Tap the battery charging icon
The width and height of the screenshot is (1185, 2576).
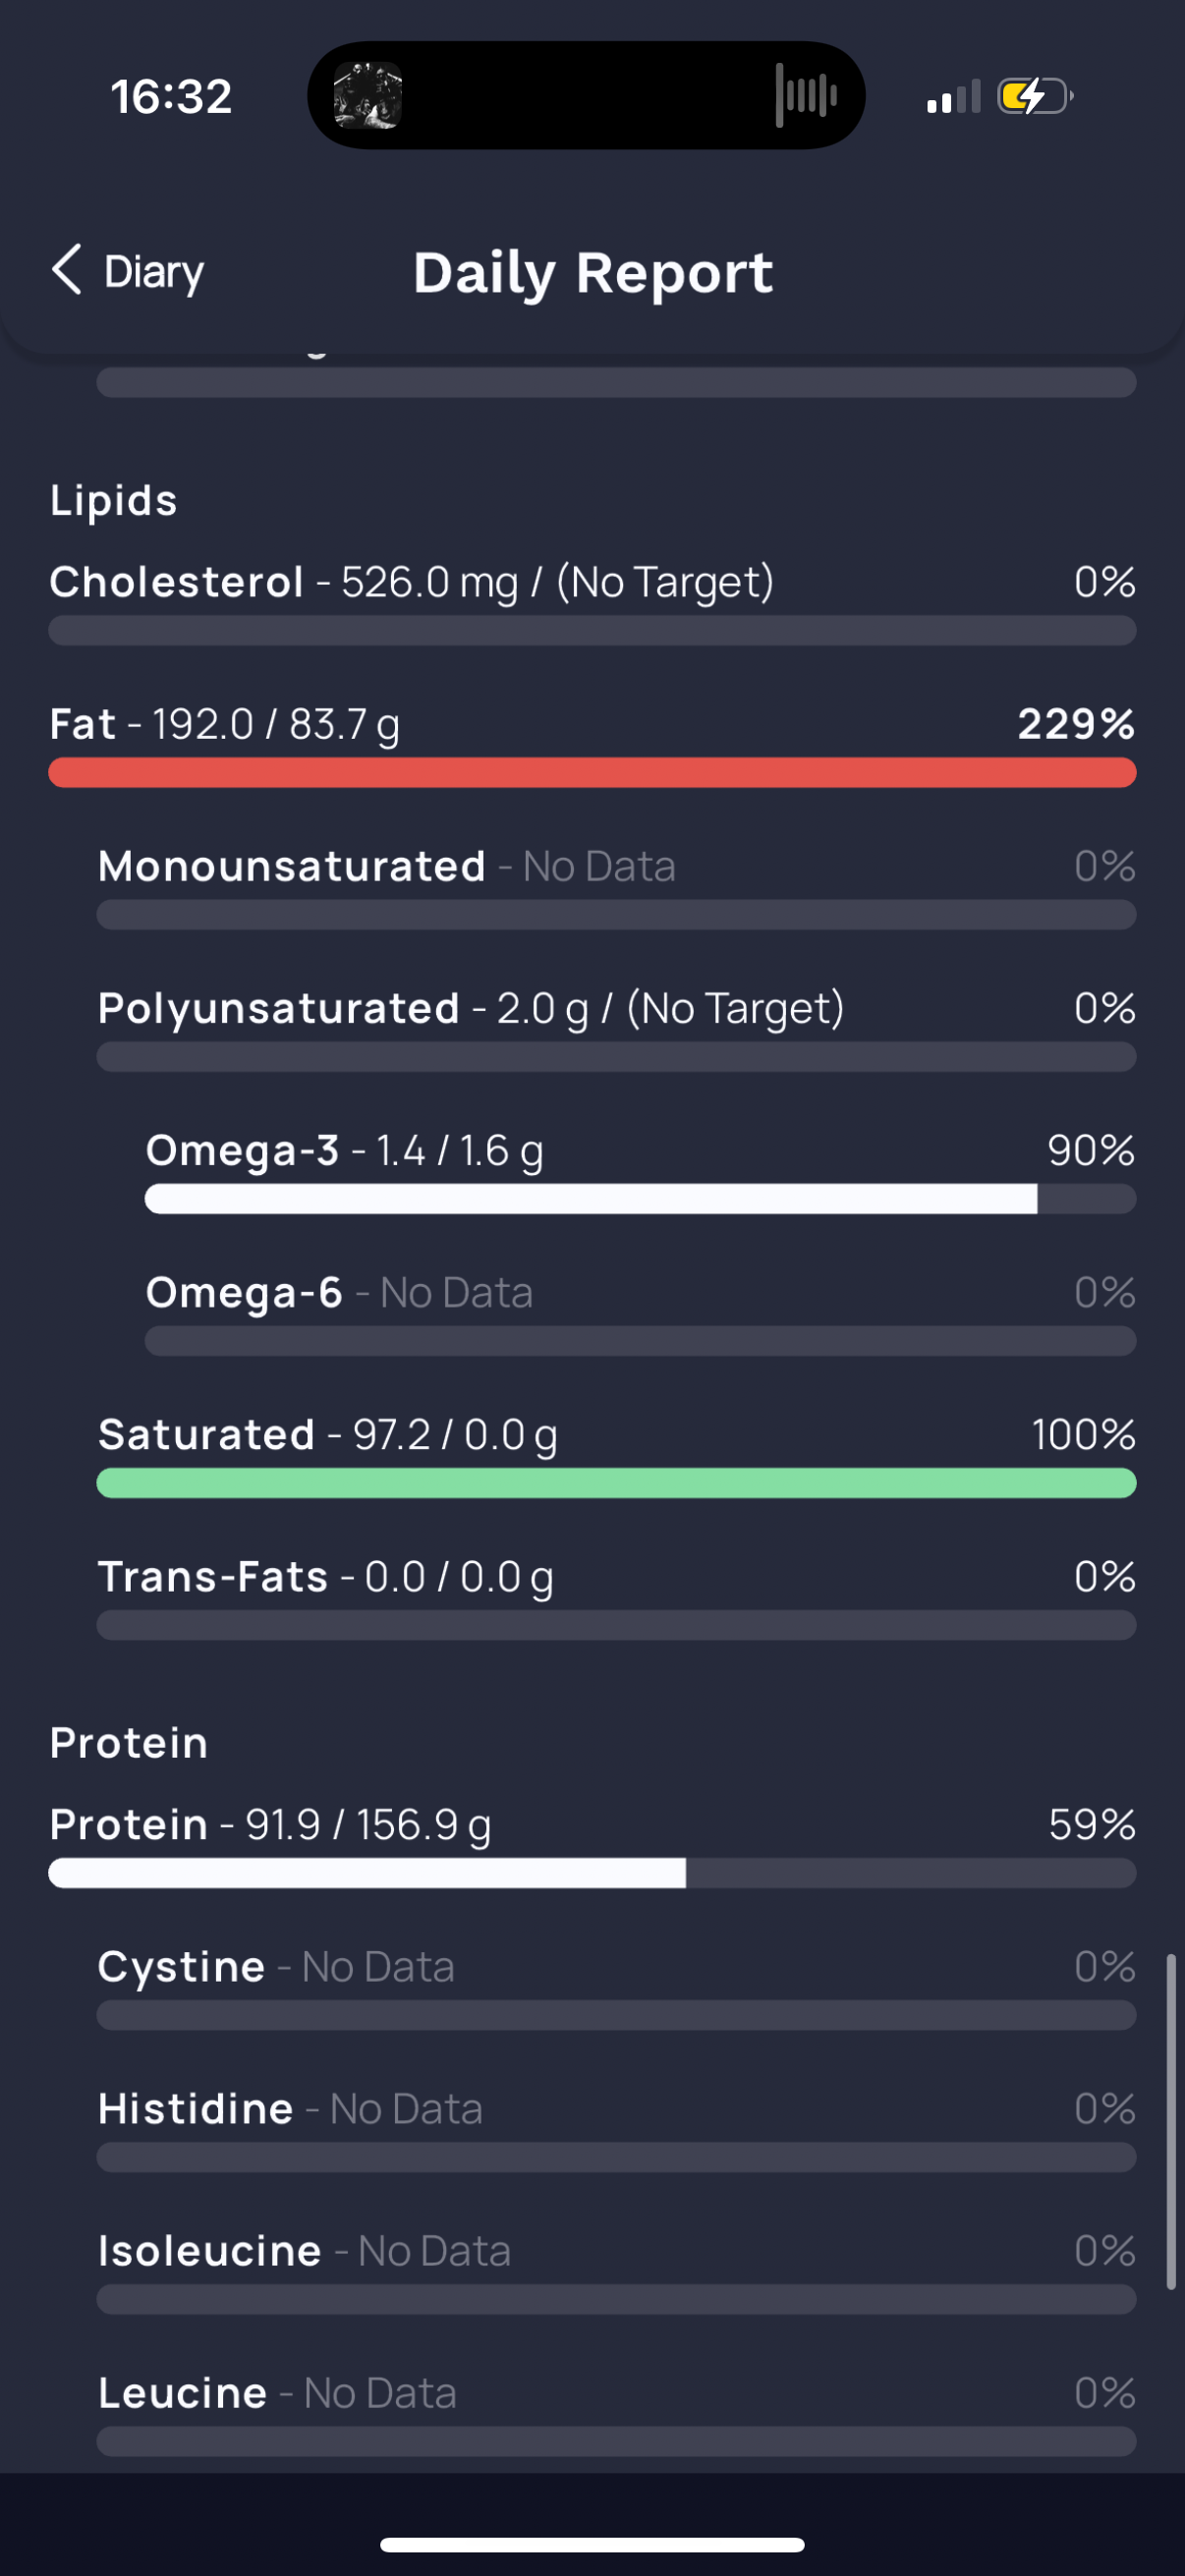coord(1035,97)
